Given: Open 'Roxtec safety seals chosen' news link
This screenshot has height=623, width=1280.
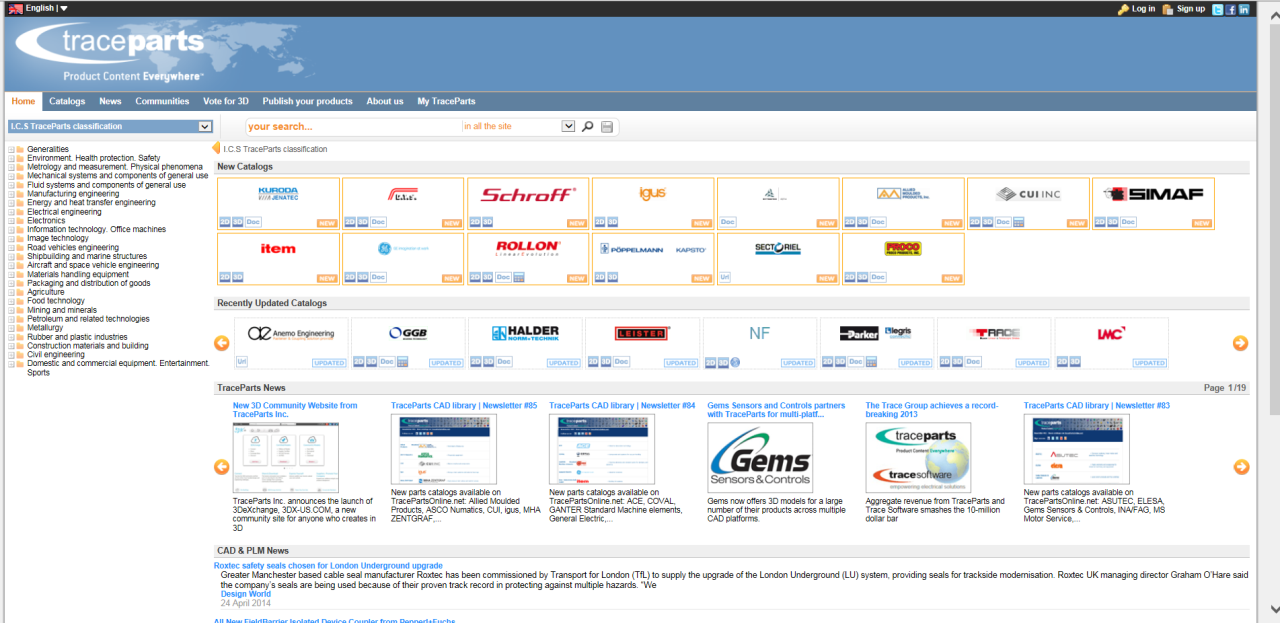Looking at the screenshot, I should pos(328,566).
